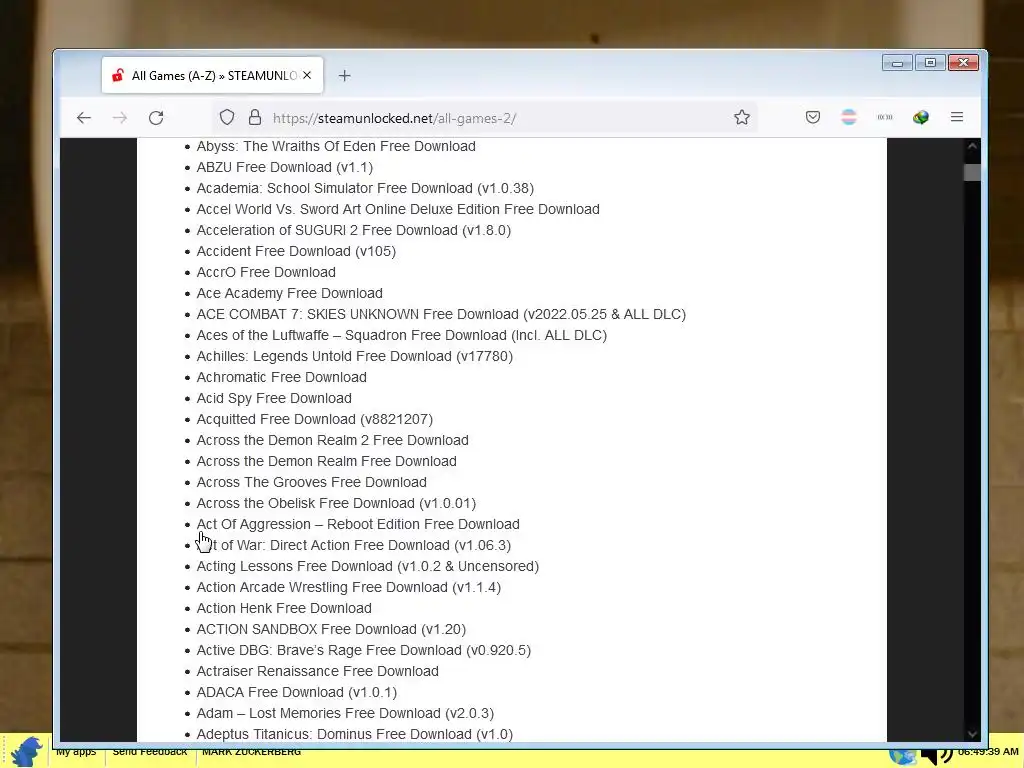
Task: Open Academia: School Simulator link
Action: tap(365, 188)
